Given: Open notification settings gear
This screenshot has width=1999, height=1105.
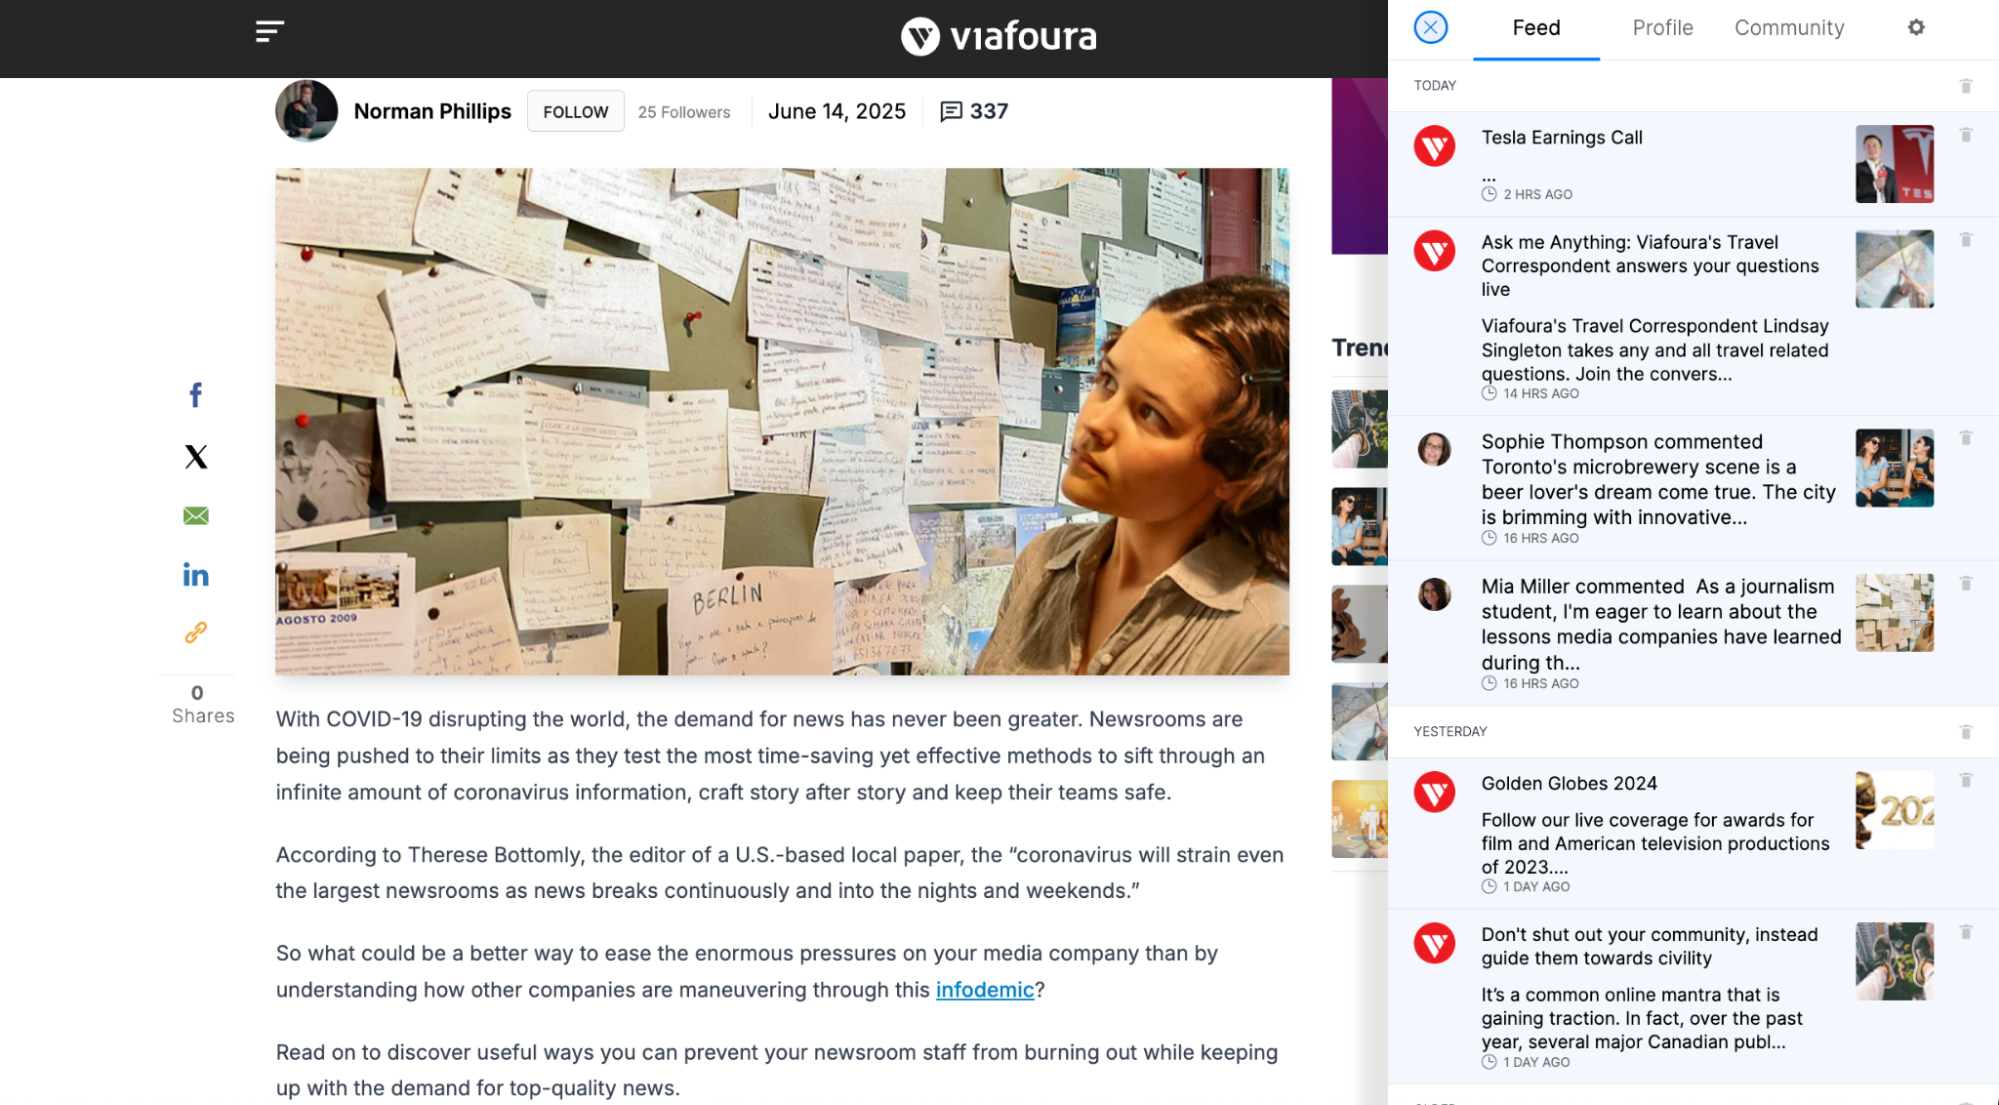Looking at the screenshot, I should pos(1916,28).
